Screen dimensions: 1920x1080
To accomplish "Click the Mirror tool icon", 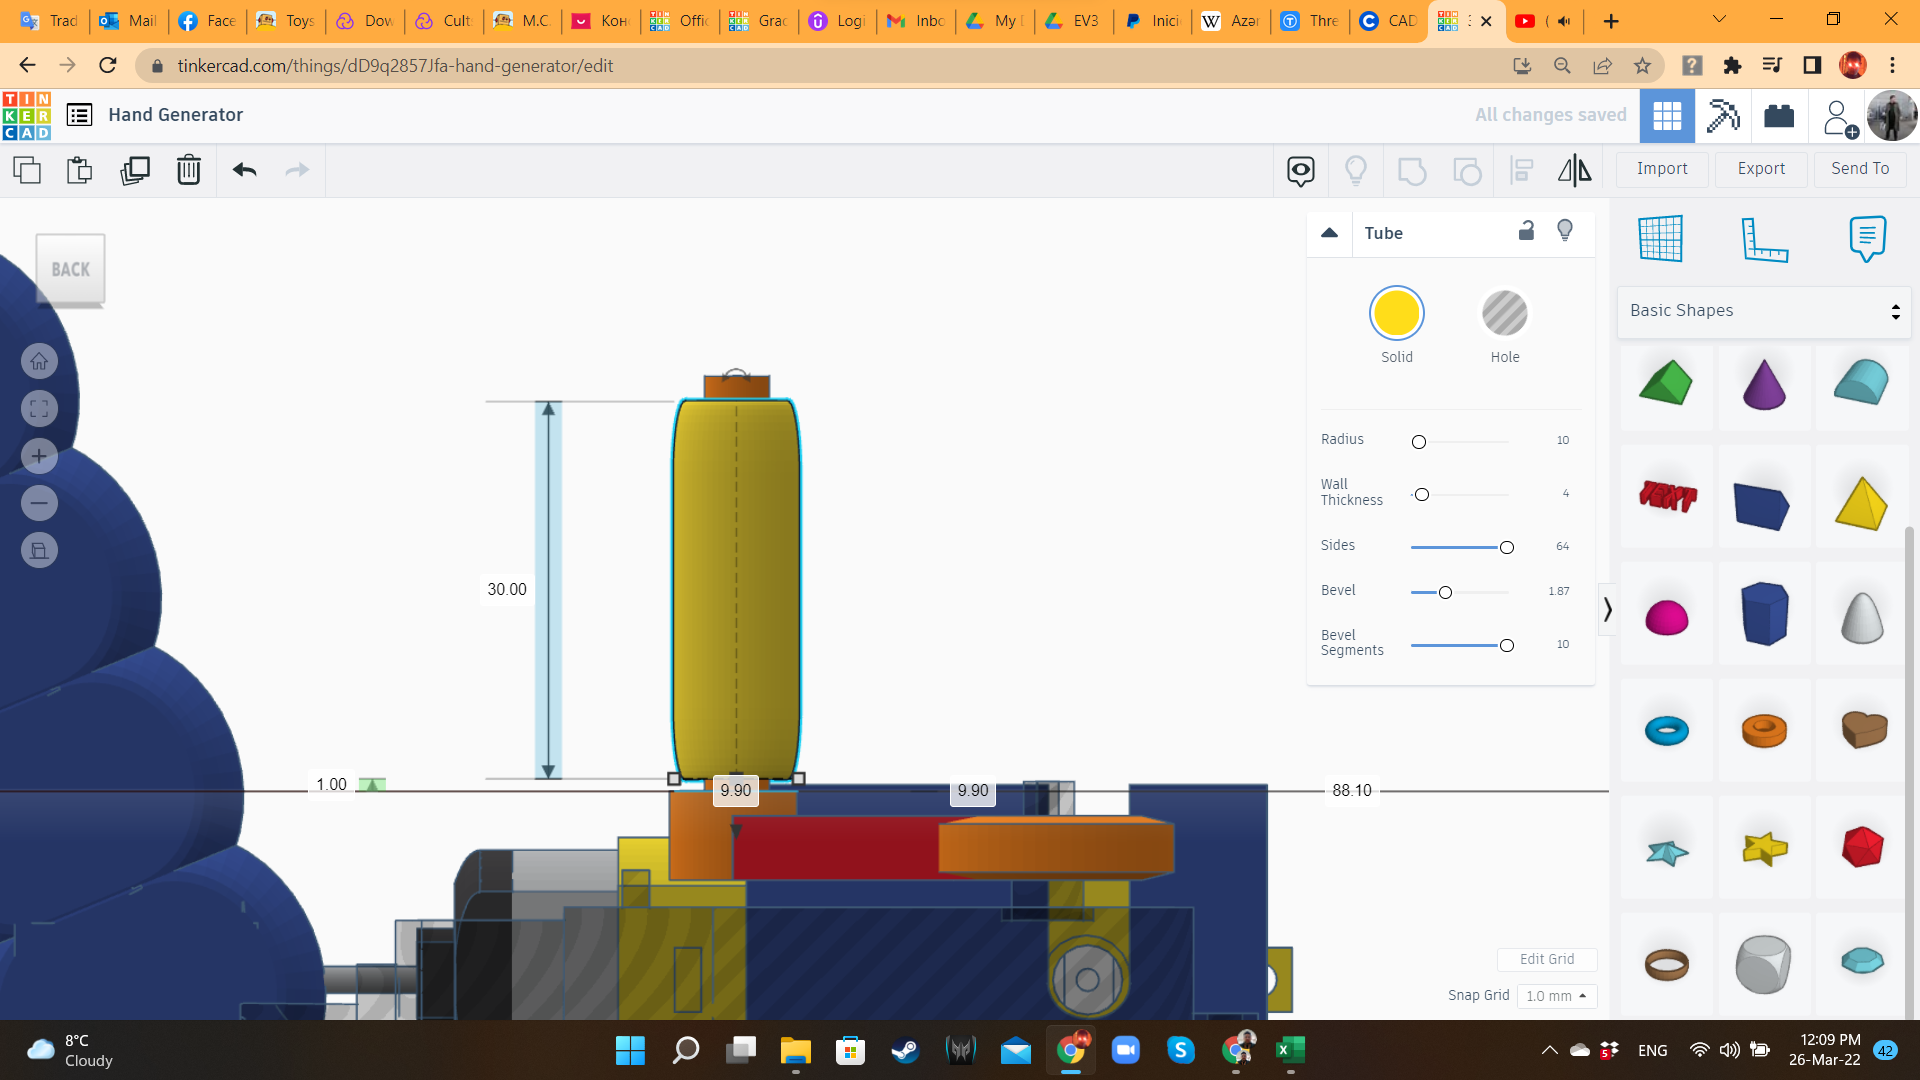I will (1574, 170).
